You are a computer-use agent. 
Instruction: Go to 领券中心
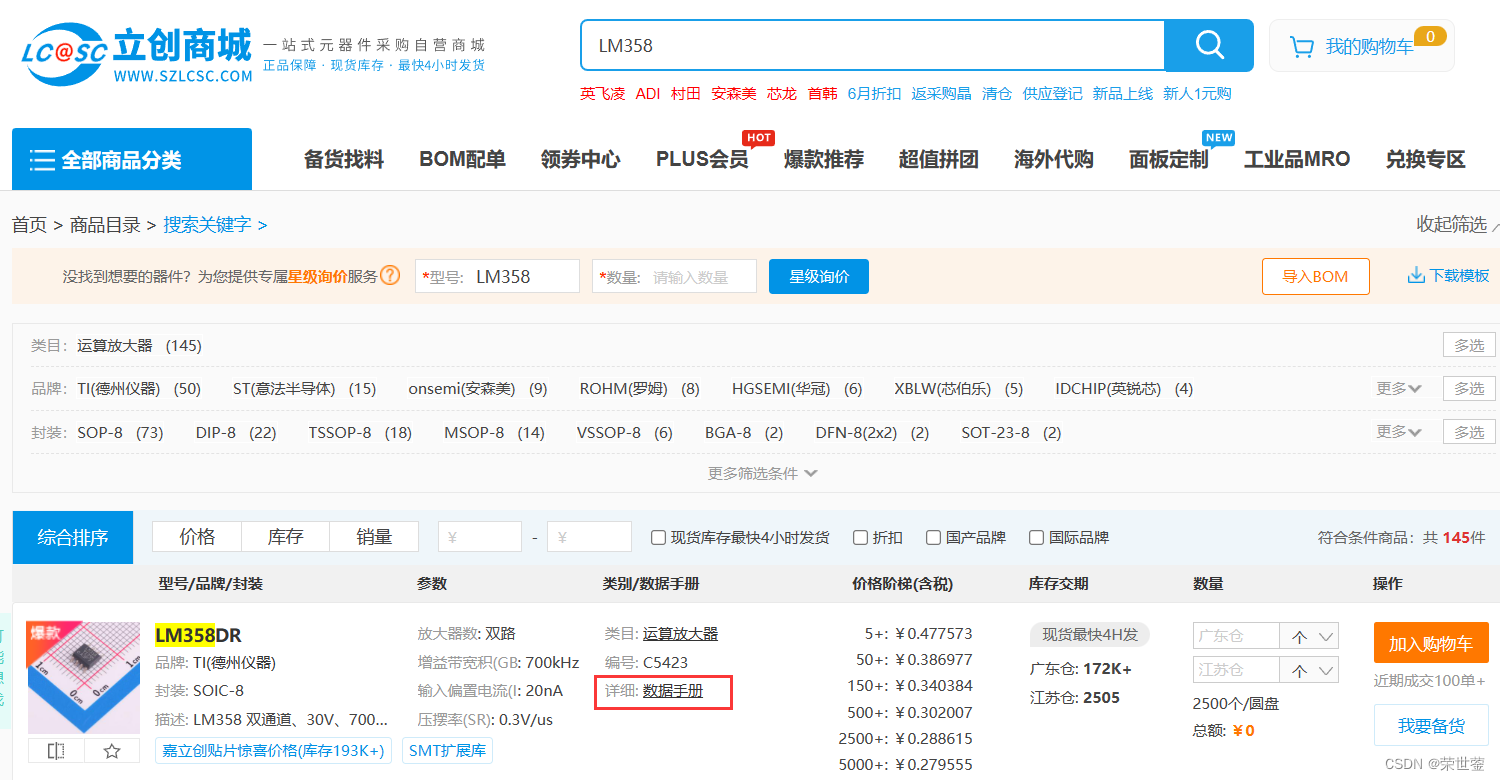point(580,160)
